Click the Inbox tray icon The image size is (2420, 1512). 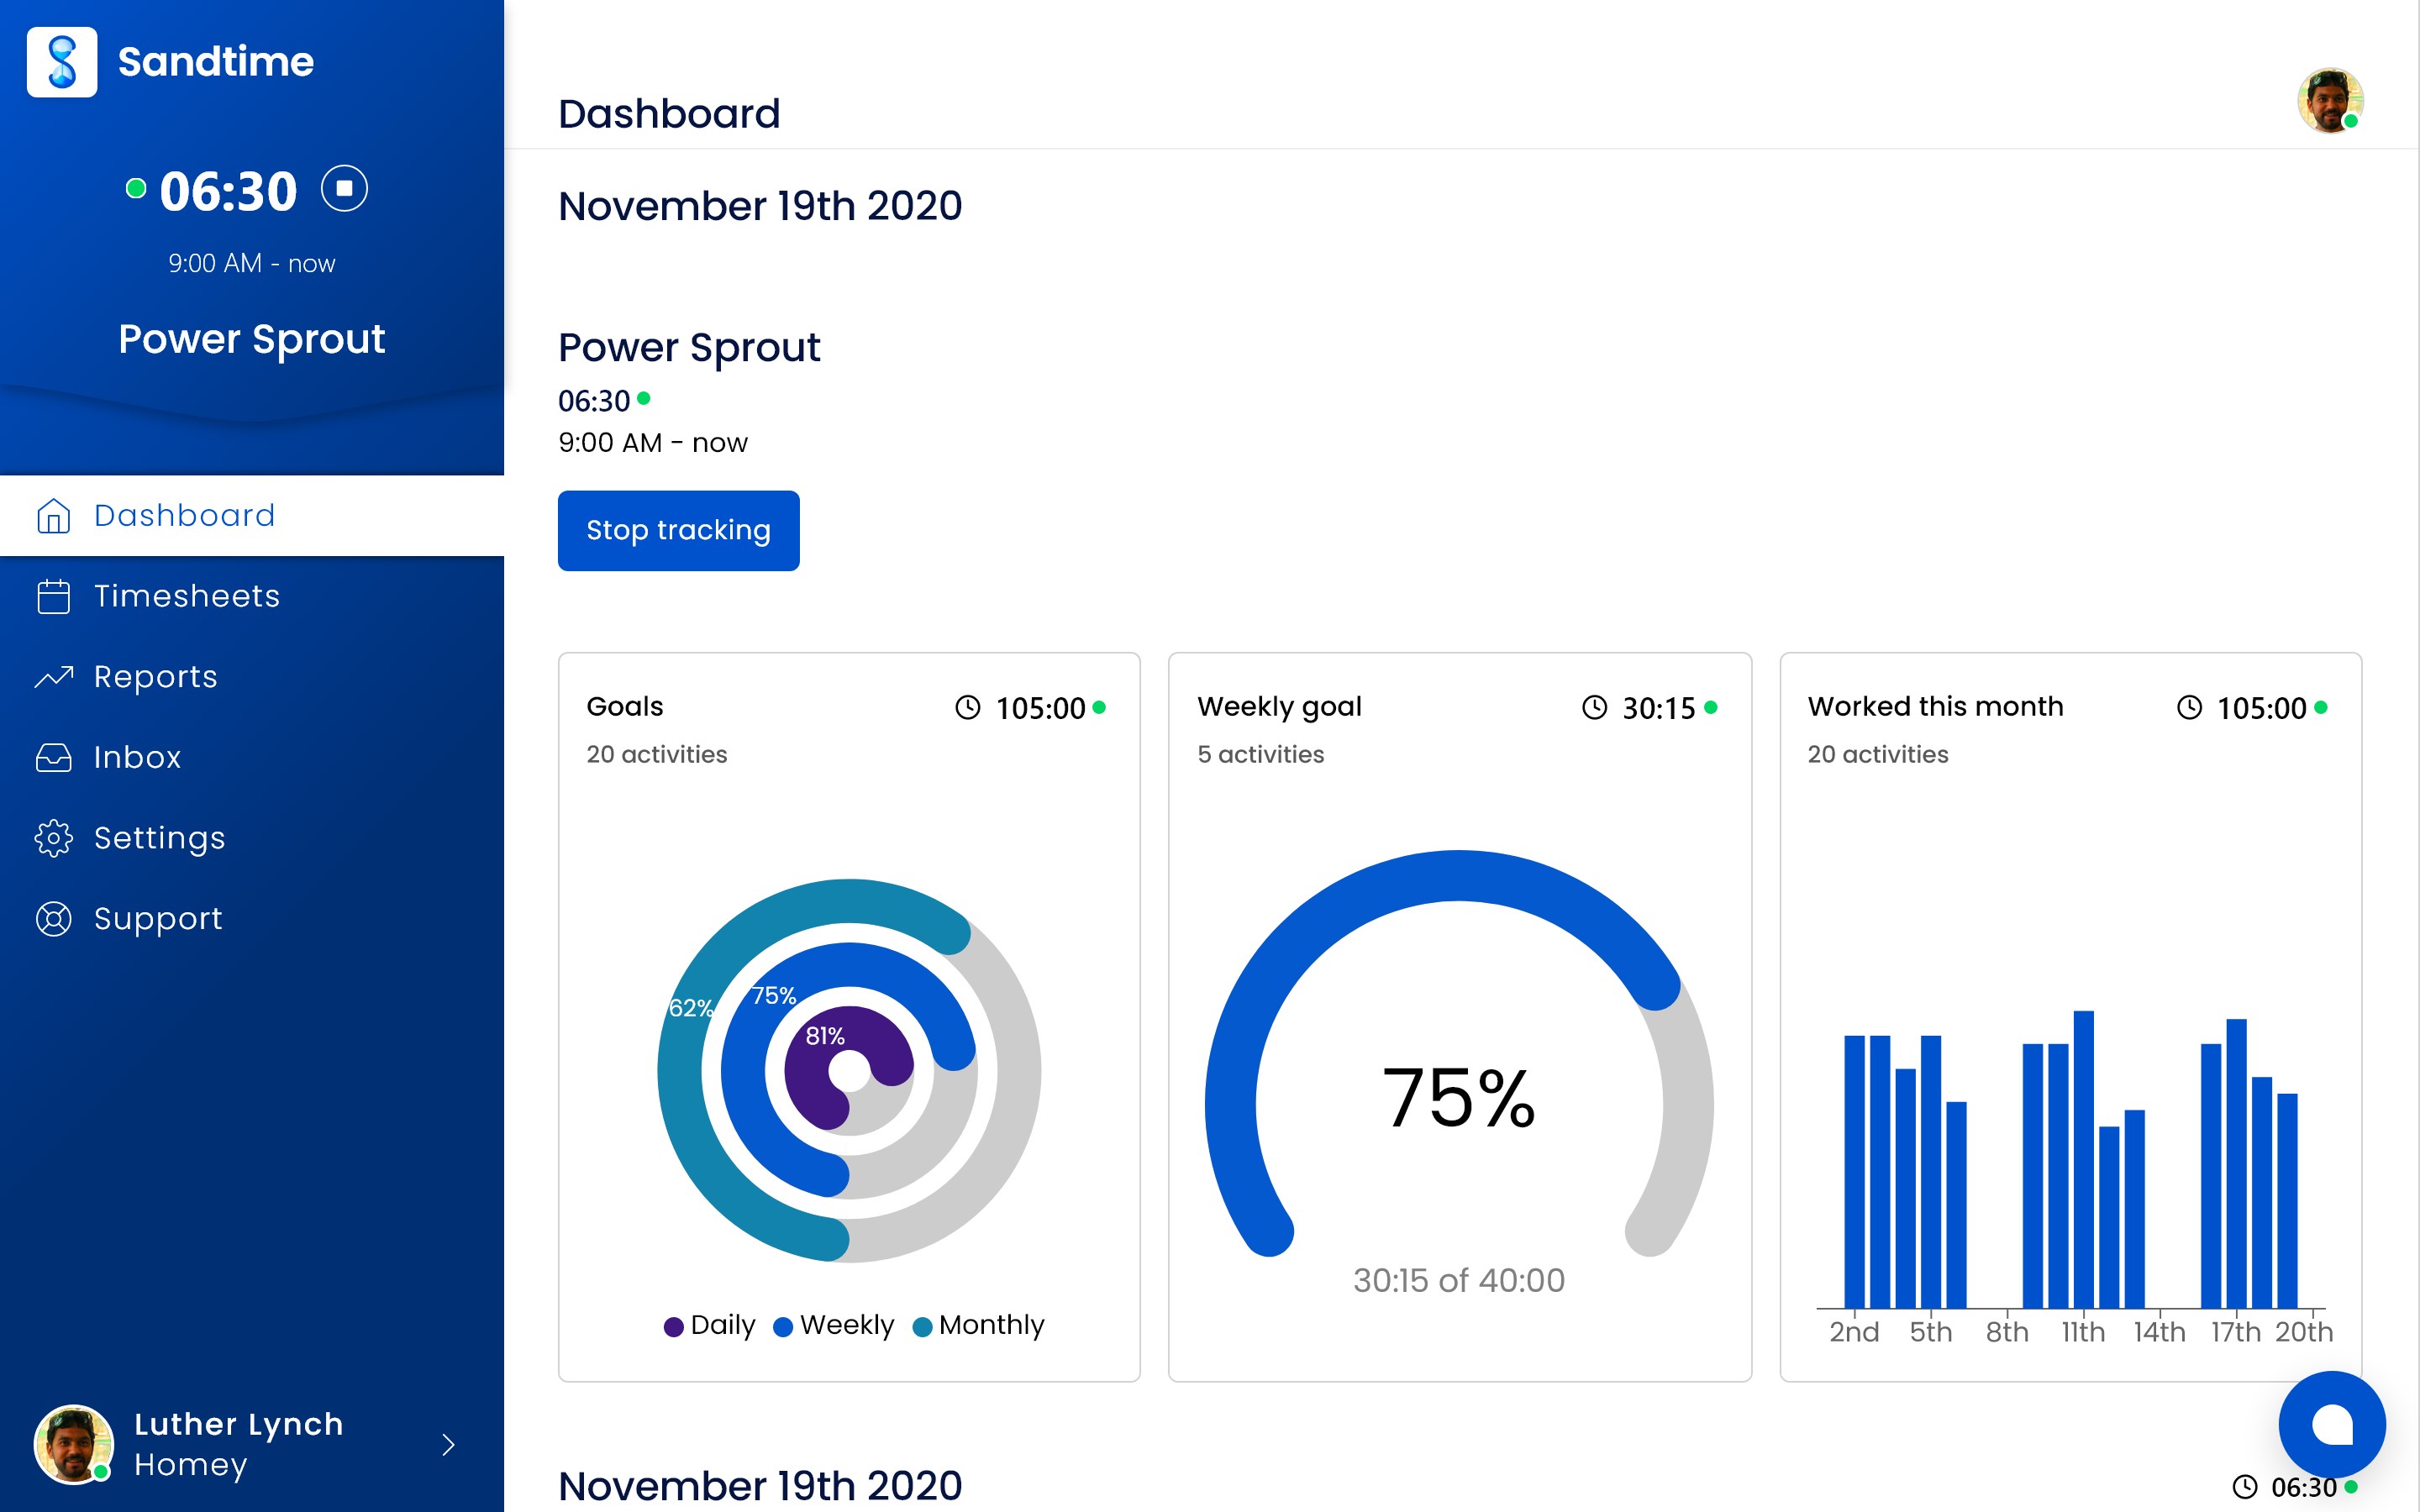tap(53, 758)
